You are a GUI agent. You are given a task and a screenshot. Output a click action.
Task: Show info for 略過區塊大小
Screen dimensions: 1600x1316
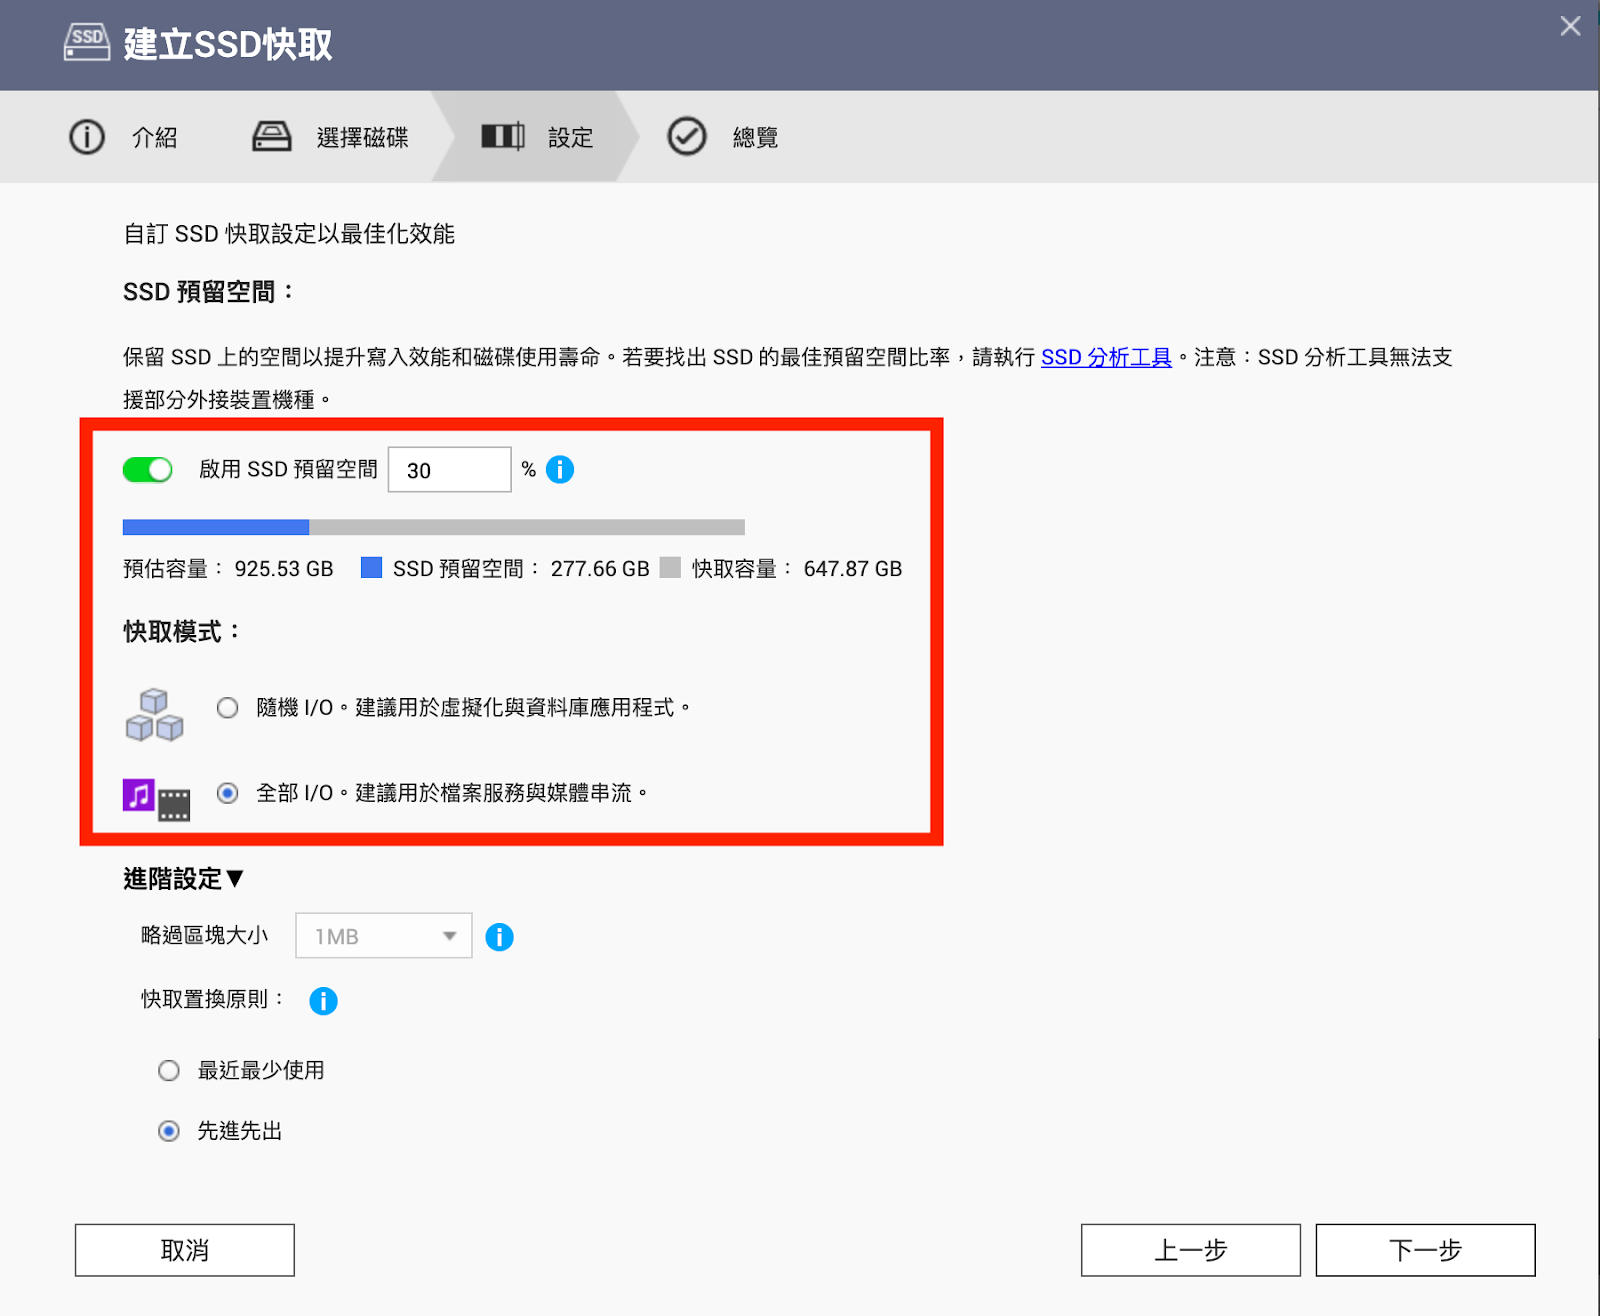499,937
